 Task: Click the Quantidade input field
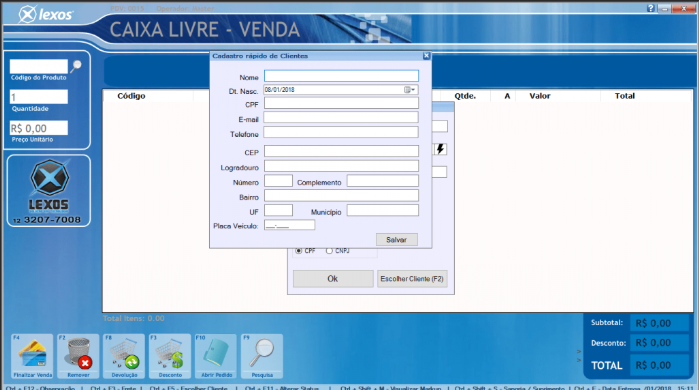coord(39,97)
